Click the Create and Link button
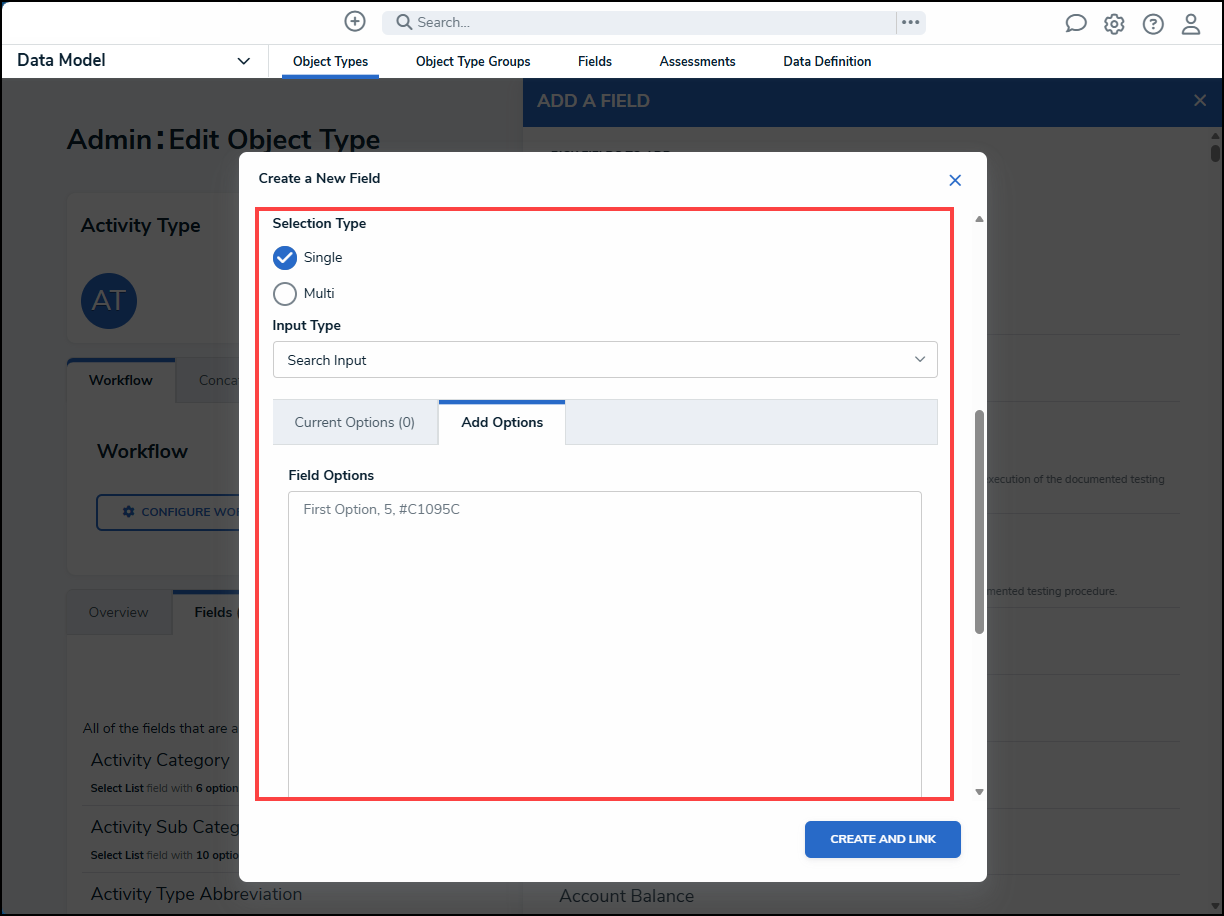Image resolution: width=1224 pixels, height=916 pixels. click(x=883, y=839)
